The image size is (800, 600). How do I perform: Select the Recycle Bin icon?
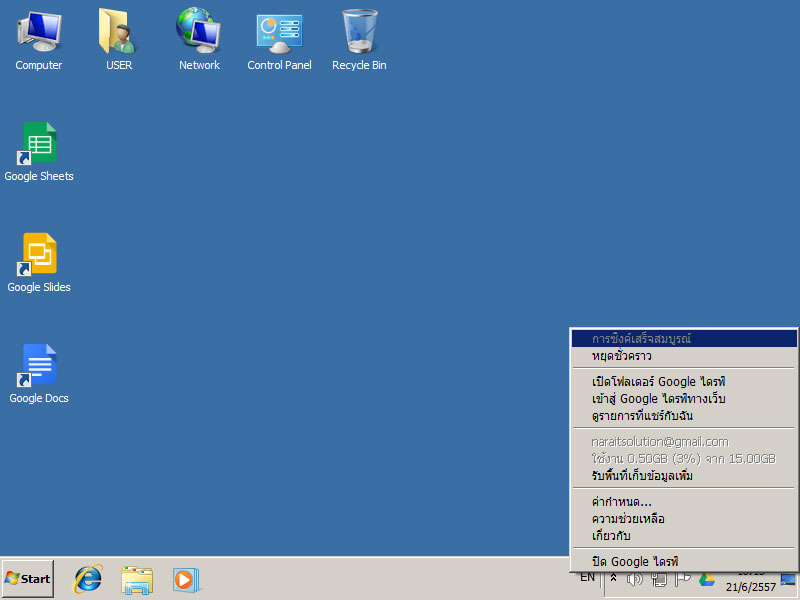point(359,41)
